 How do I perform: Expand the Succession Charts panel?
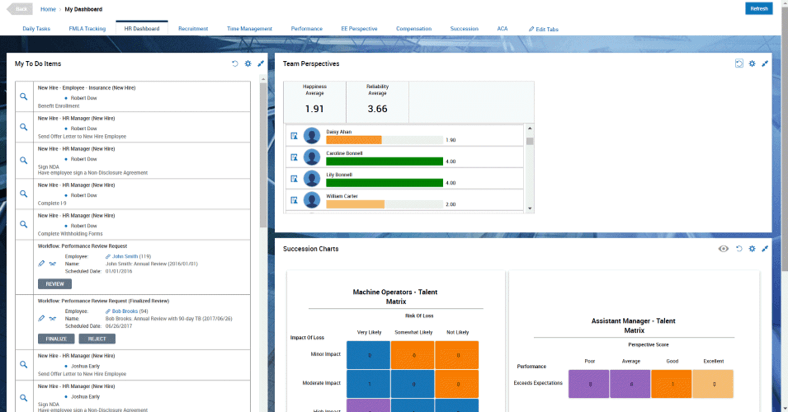[x=765, y=249]
